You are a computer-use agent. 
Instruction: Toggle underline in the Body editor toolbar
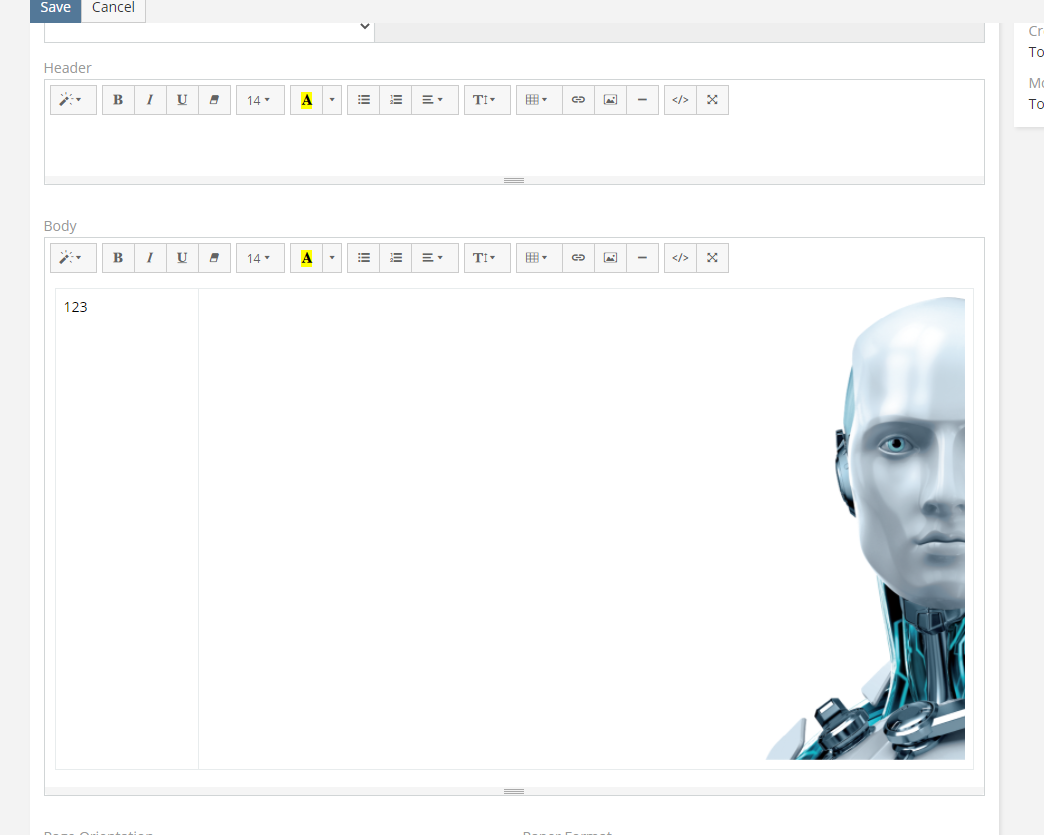[182, 258]
